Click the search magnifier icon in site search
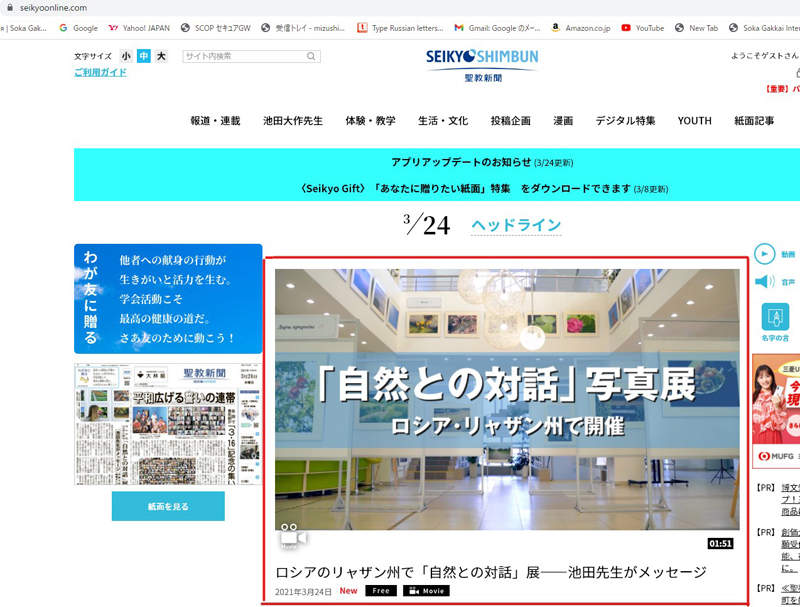This screenshot has height=607, width=800. 313,57
